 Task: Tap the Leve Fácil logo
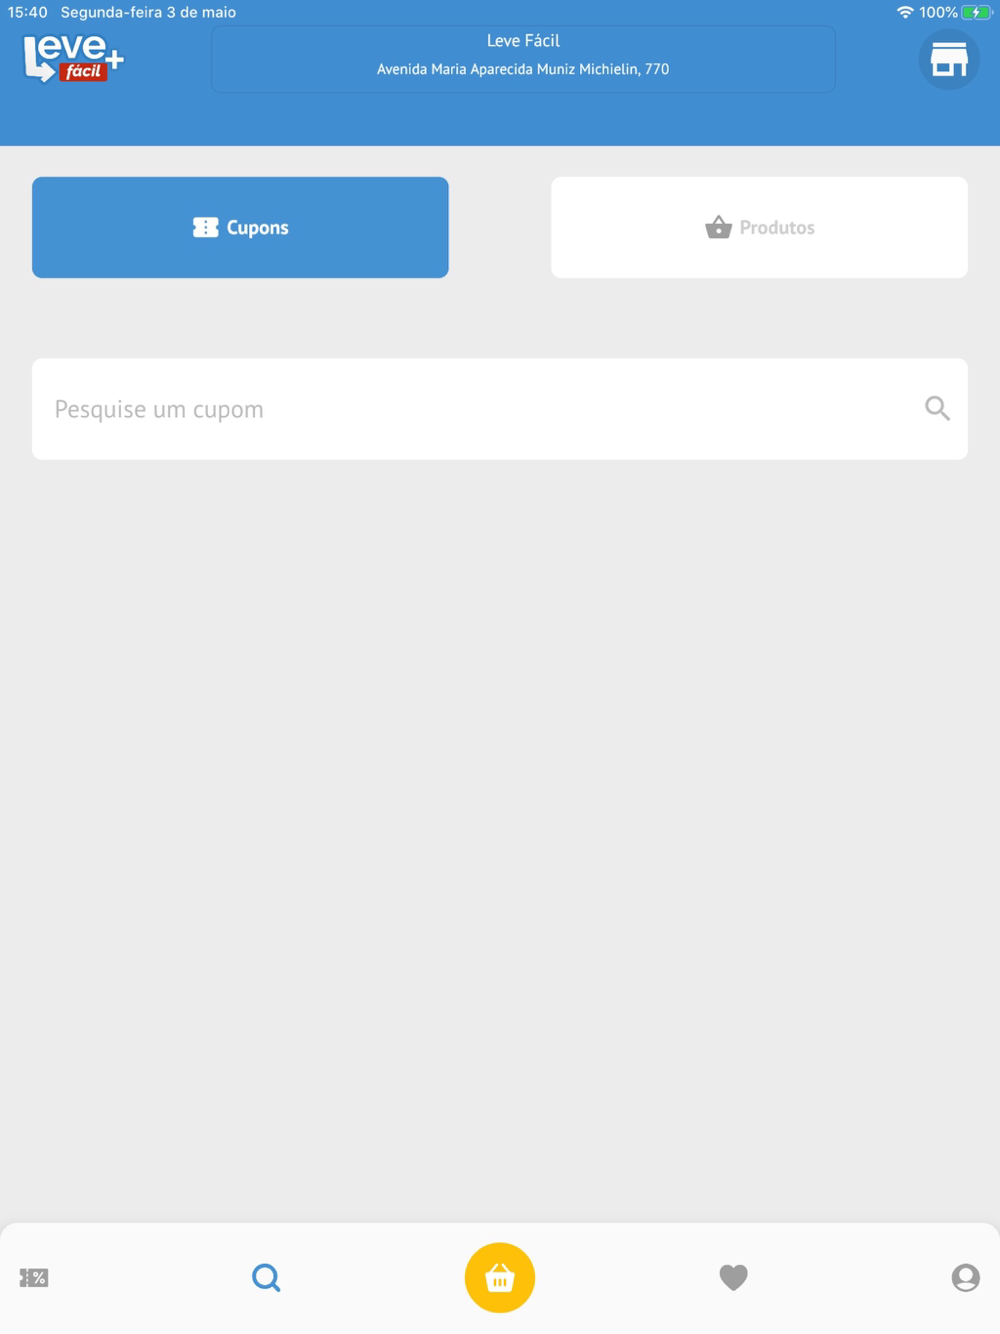(x=73, y=58)
